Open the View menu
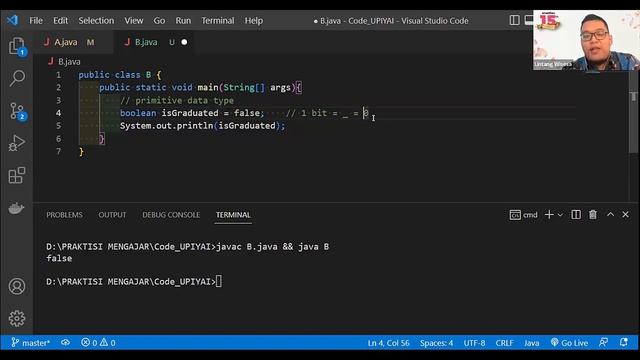The width and height of the screenshot is (640, 360). (x=134, y=20)
